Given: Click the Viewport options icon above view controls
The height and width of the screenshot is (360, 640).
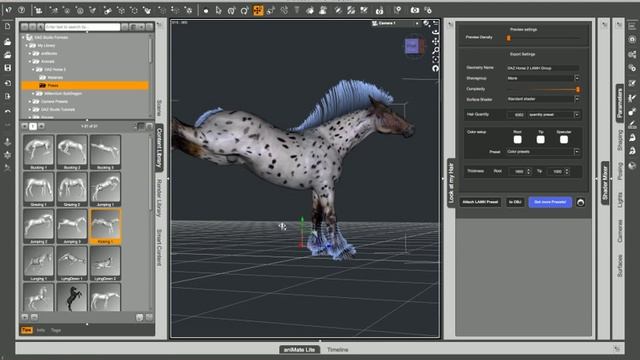Looking at the screenshot, I should tap(436, 23).
